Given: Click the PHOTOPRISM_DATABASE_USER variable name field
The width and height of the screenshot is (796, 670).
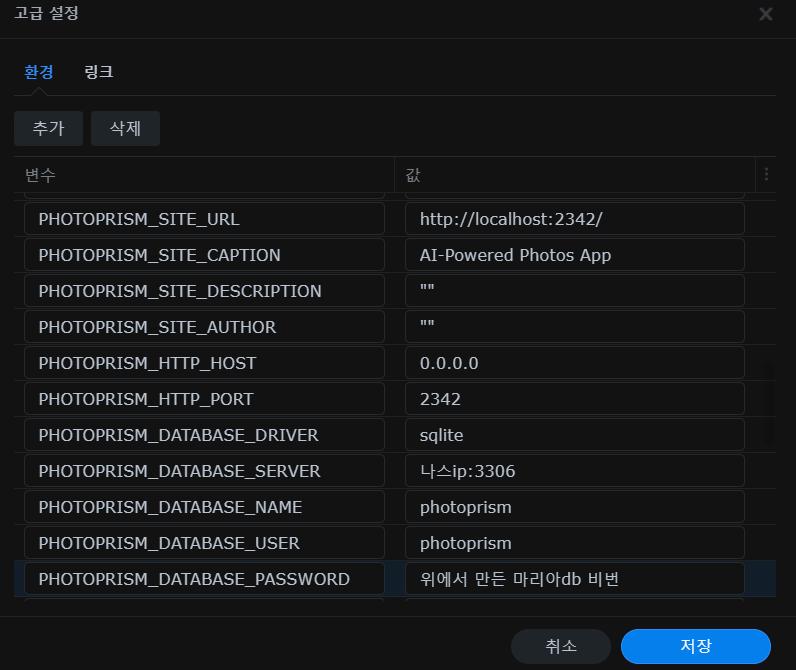Looking at the screenshot, I should tap(204, 543).
